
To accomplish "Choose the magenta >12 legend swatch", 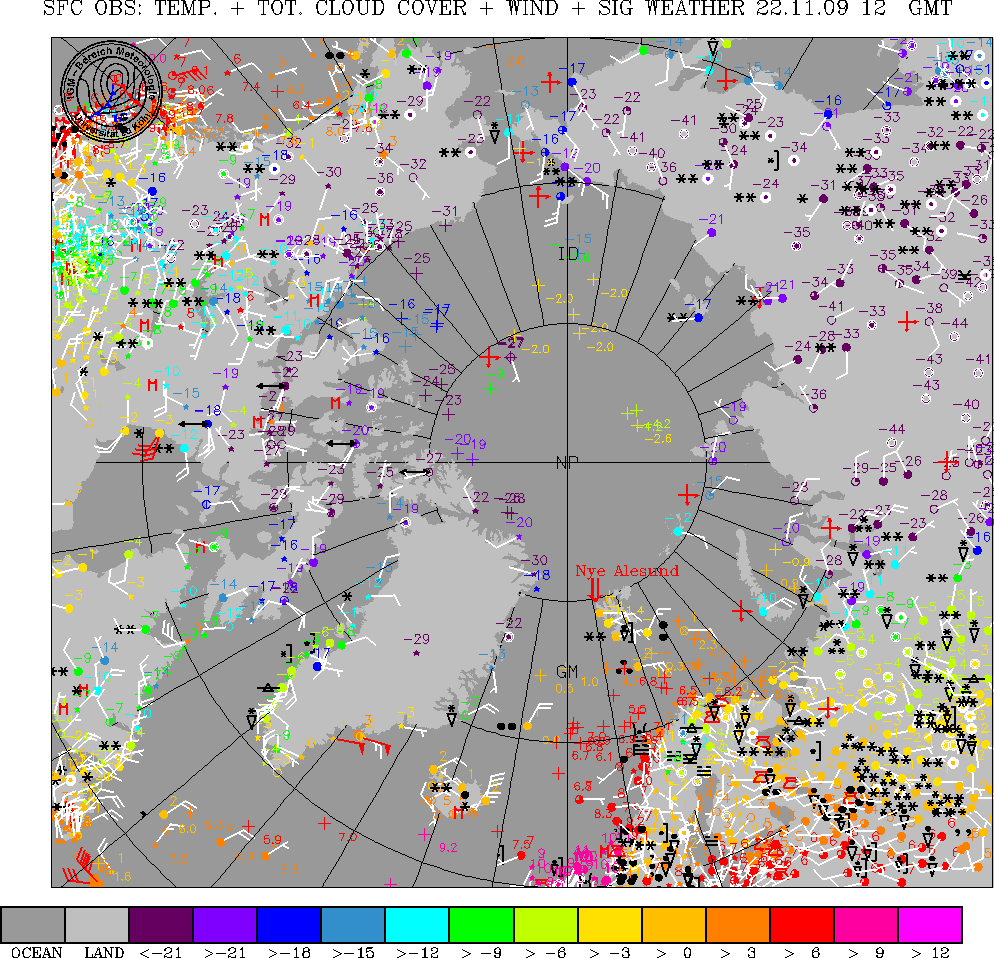I will 929,925.
